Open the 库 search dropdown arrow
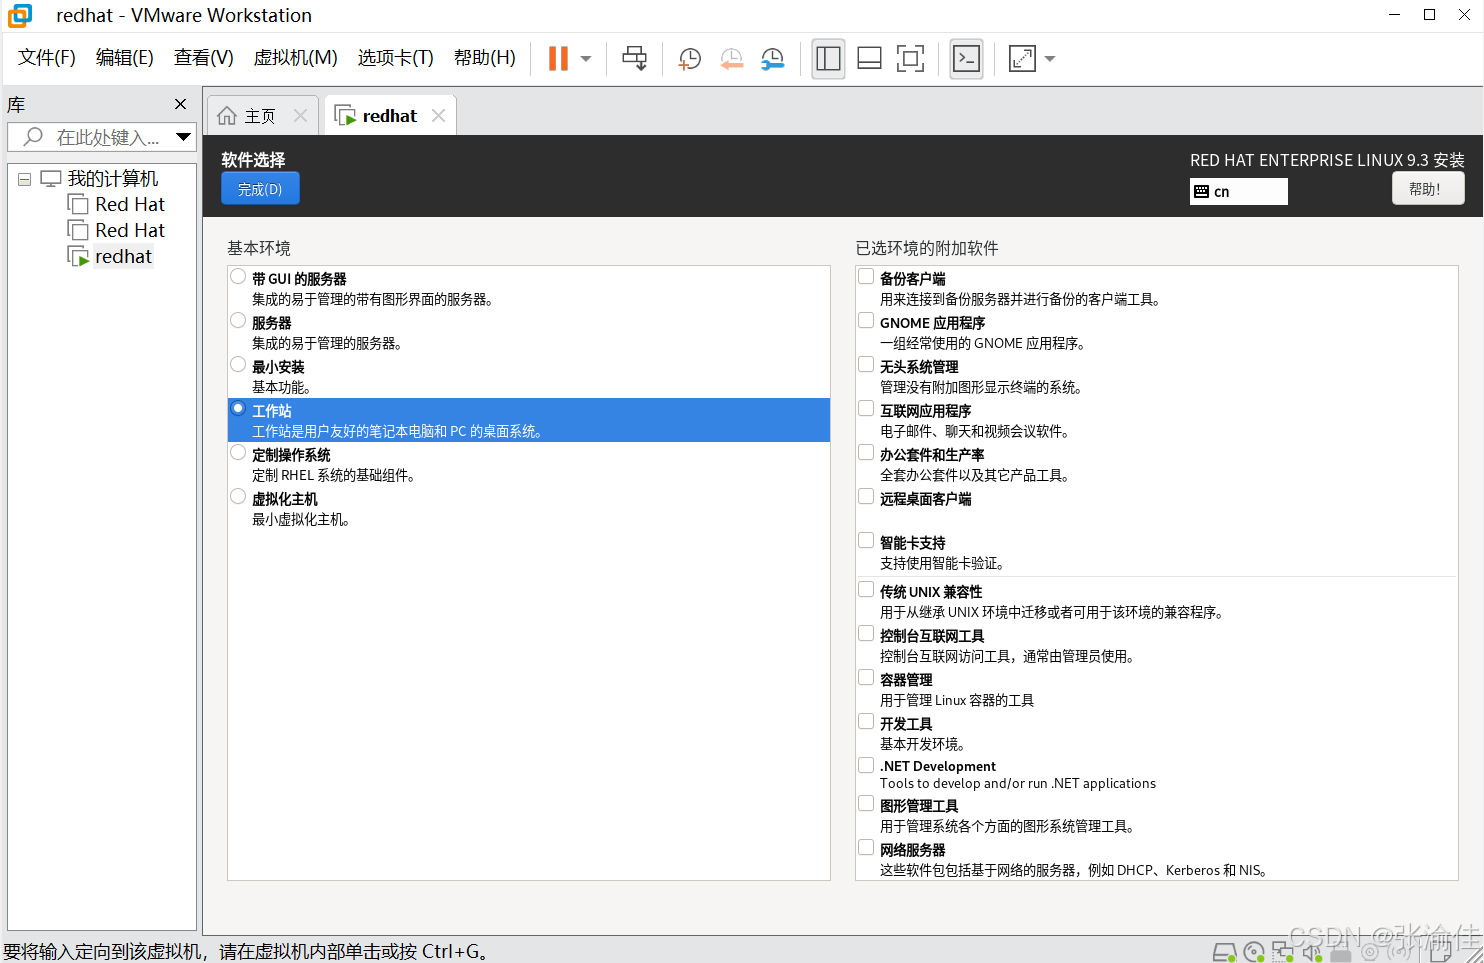Image resolution: width=1484 pixels, height=963 pixels. point(183,136)
